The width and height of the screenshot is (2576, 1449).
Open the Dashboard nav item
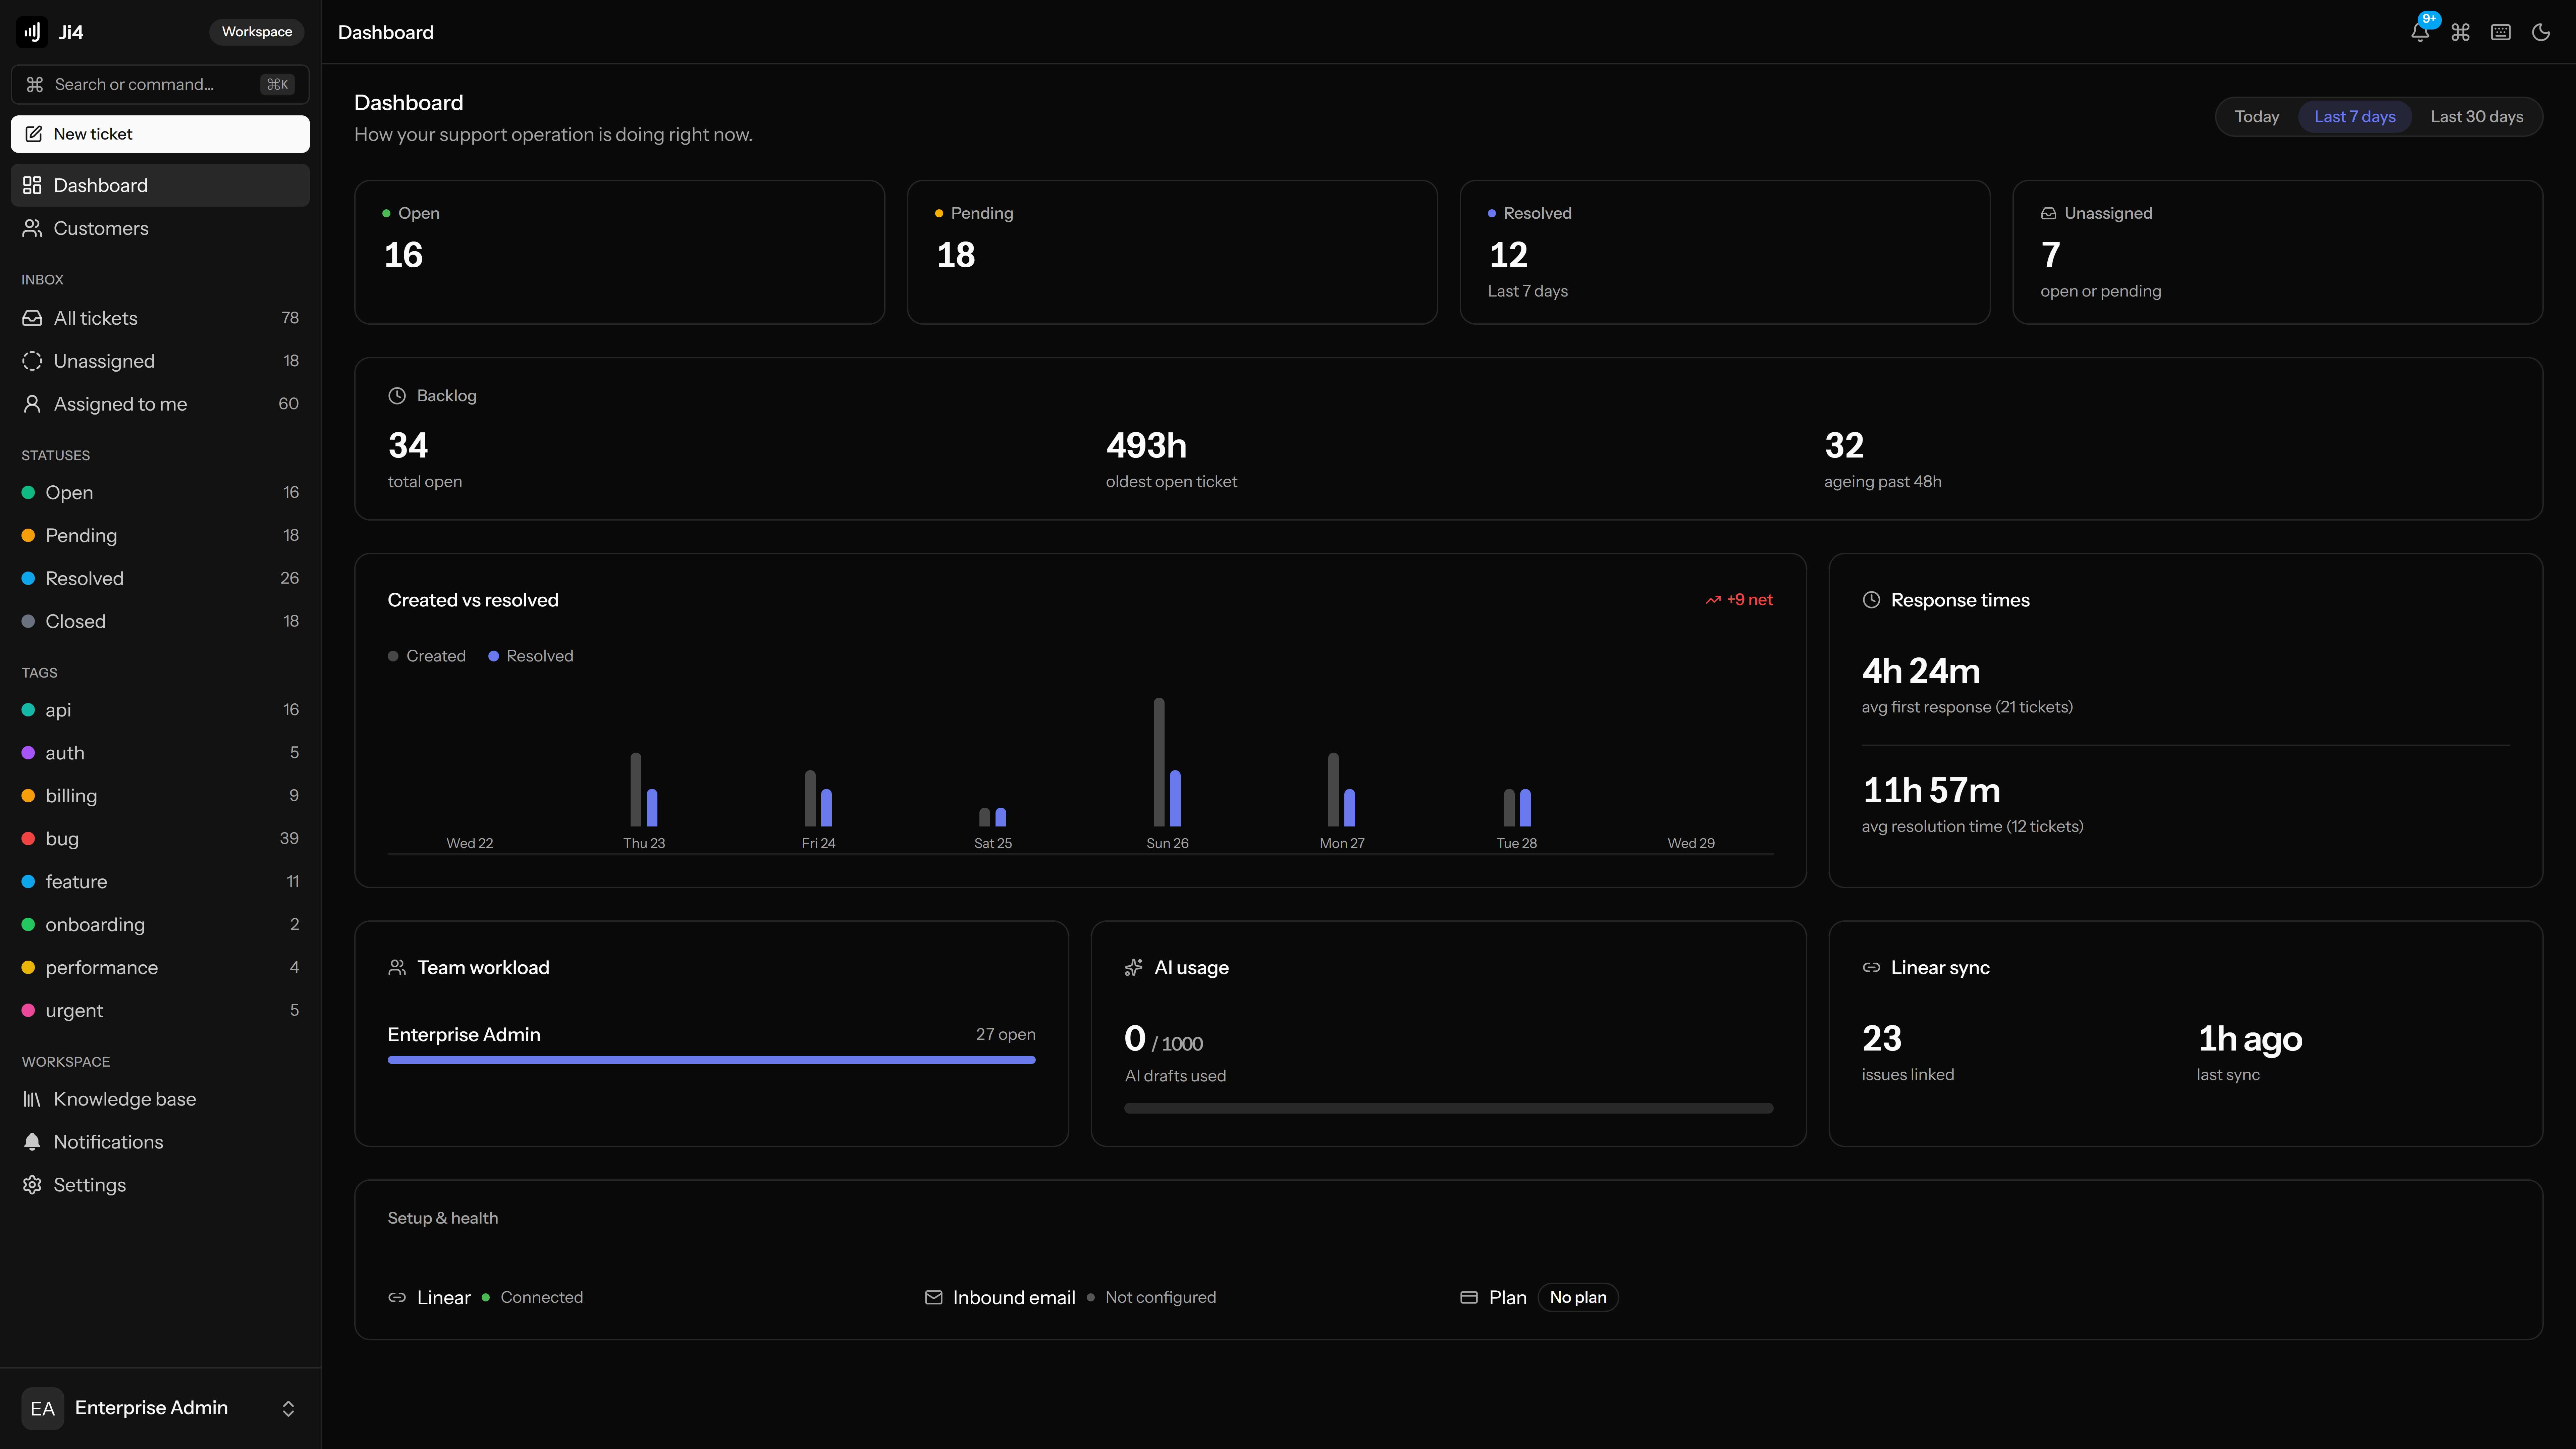click(x=160, y=185)
